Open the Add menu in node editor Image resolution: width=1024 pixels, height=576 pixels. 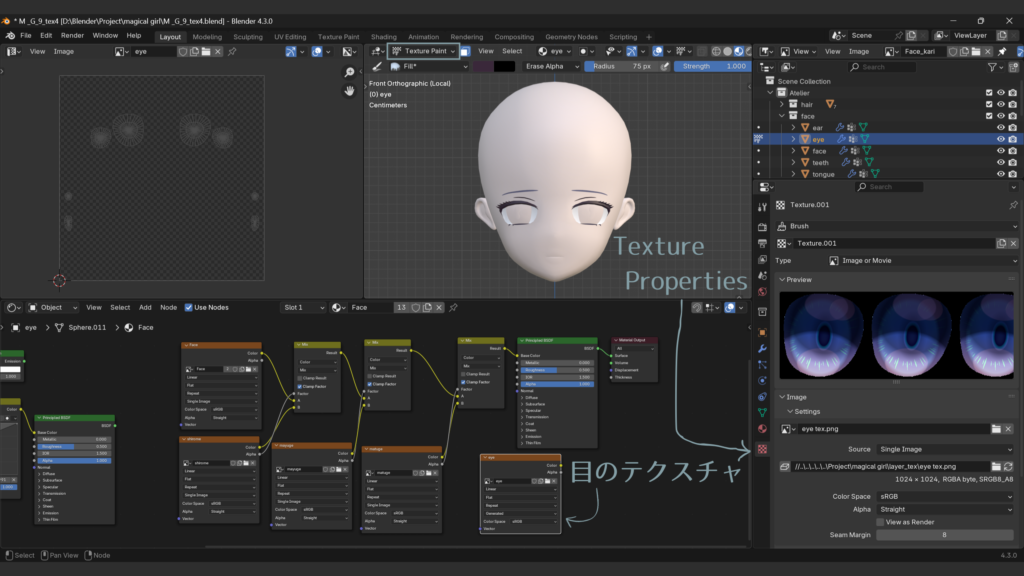point(145,307)
